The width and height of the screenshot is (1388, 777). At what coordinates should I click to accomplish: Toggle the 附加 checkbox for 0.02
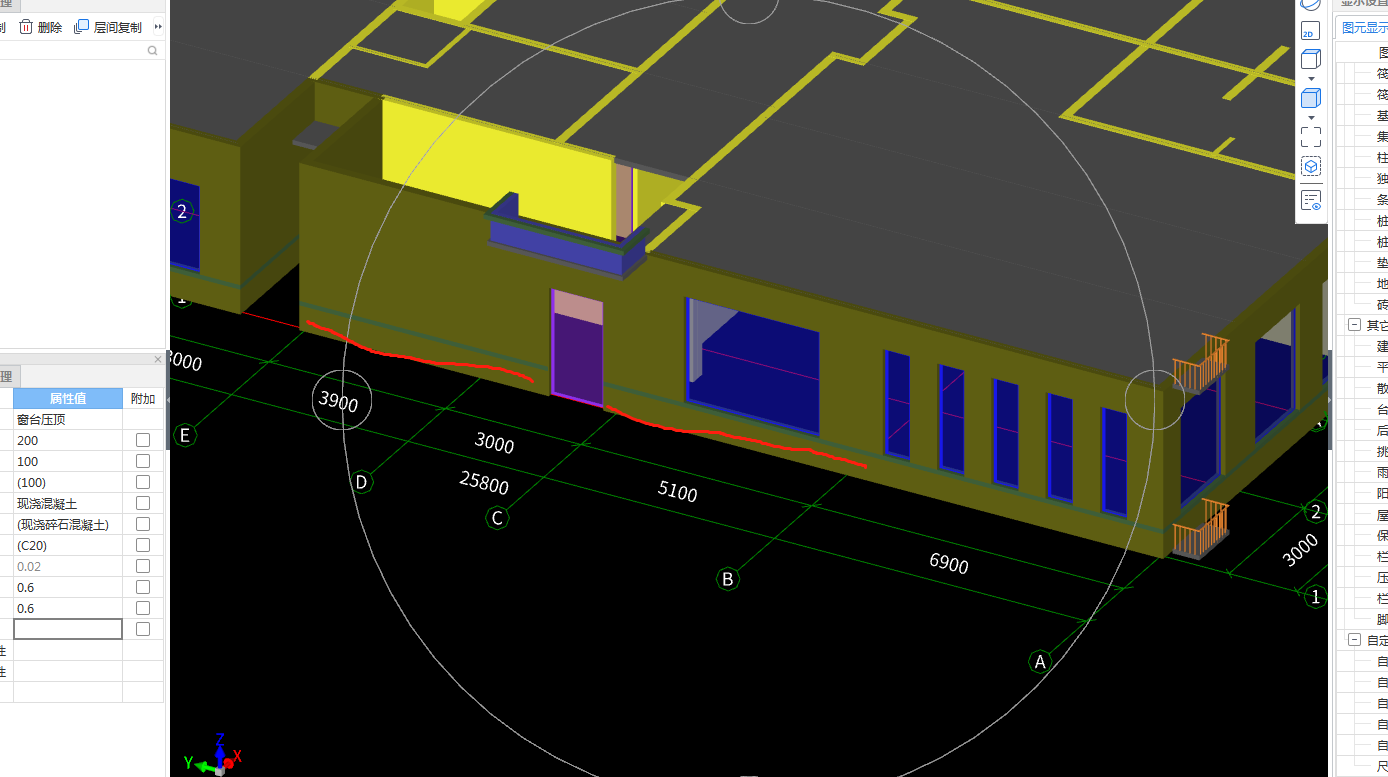pos(143,566)
